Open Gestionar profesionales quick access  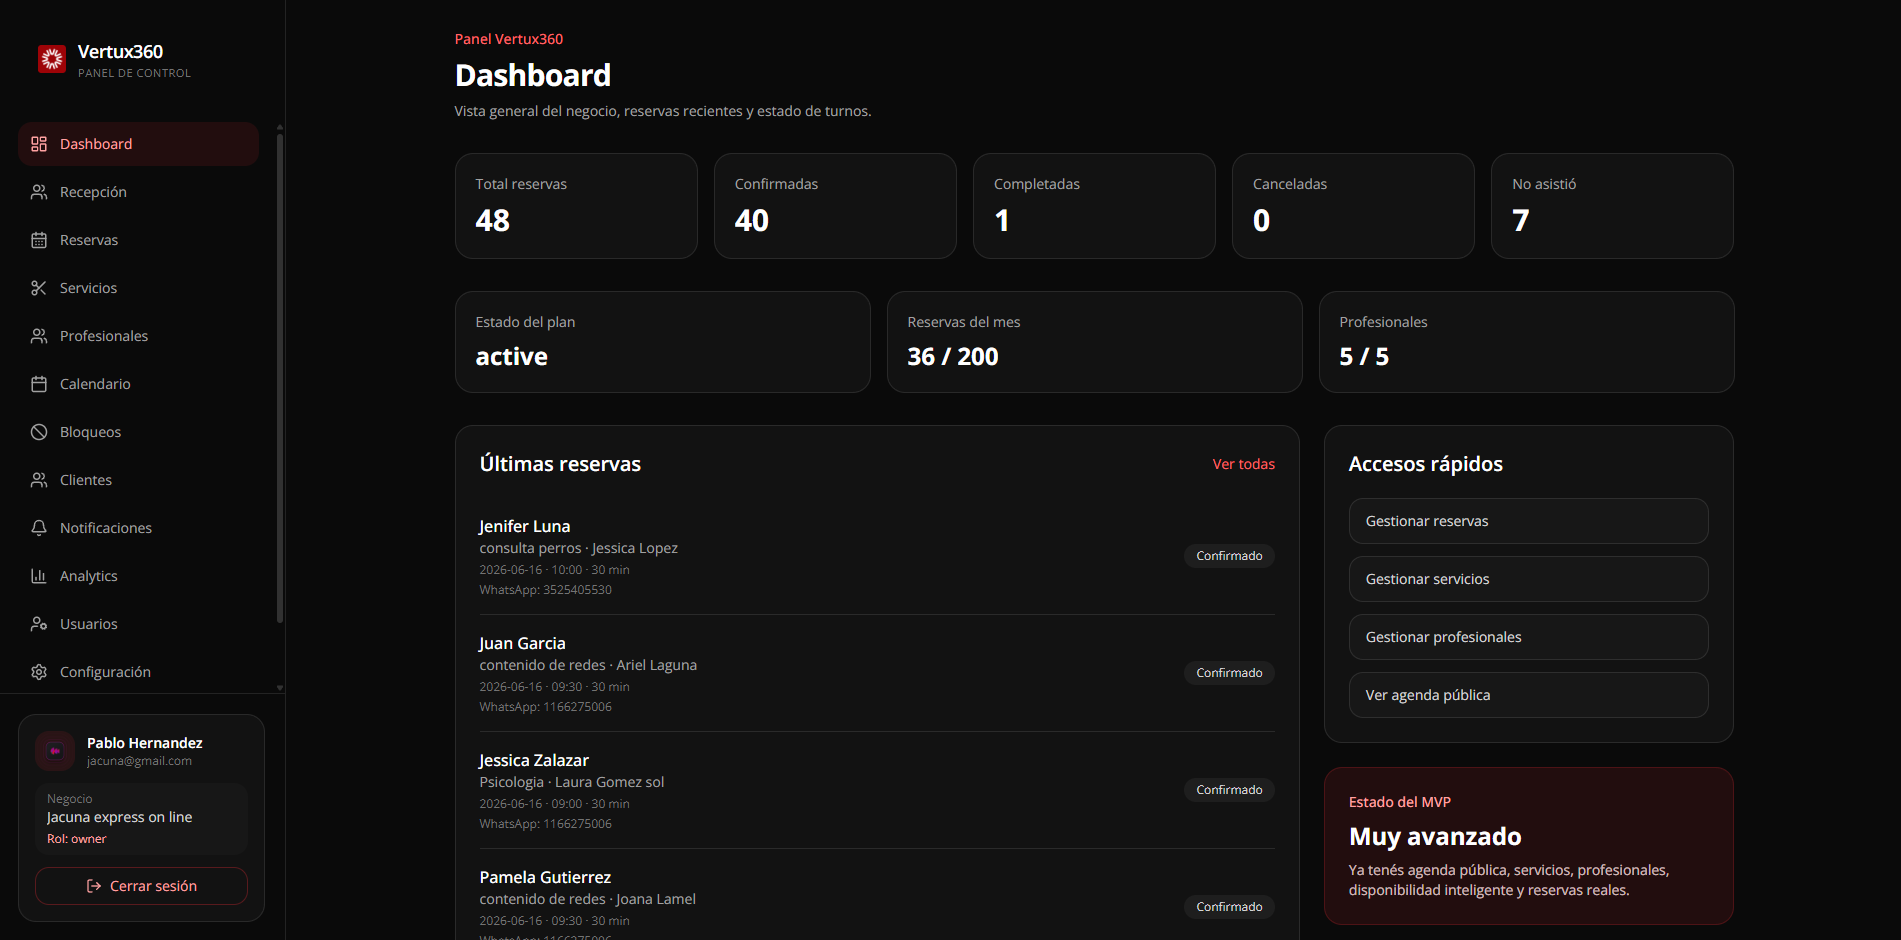(x=1528, y=637)
